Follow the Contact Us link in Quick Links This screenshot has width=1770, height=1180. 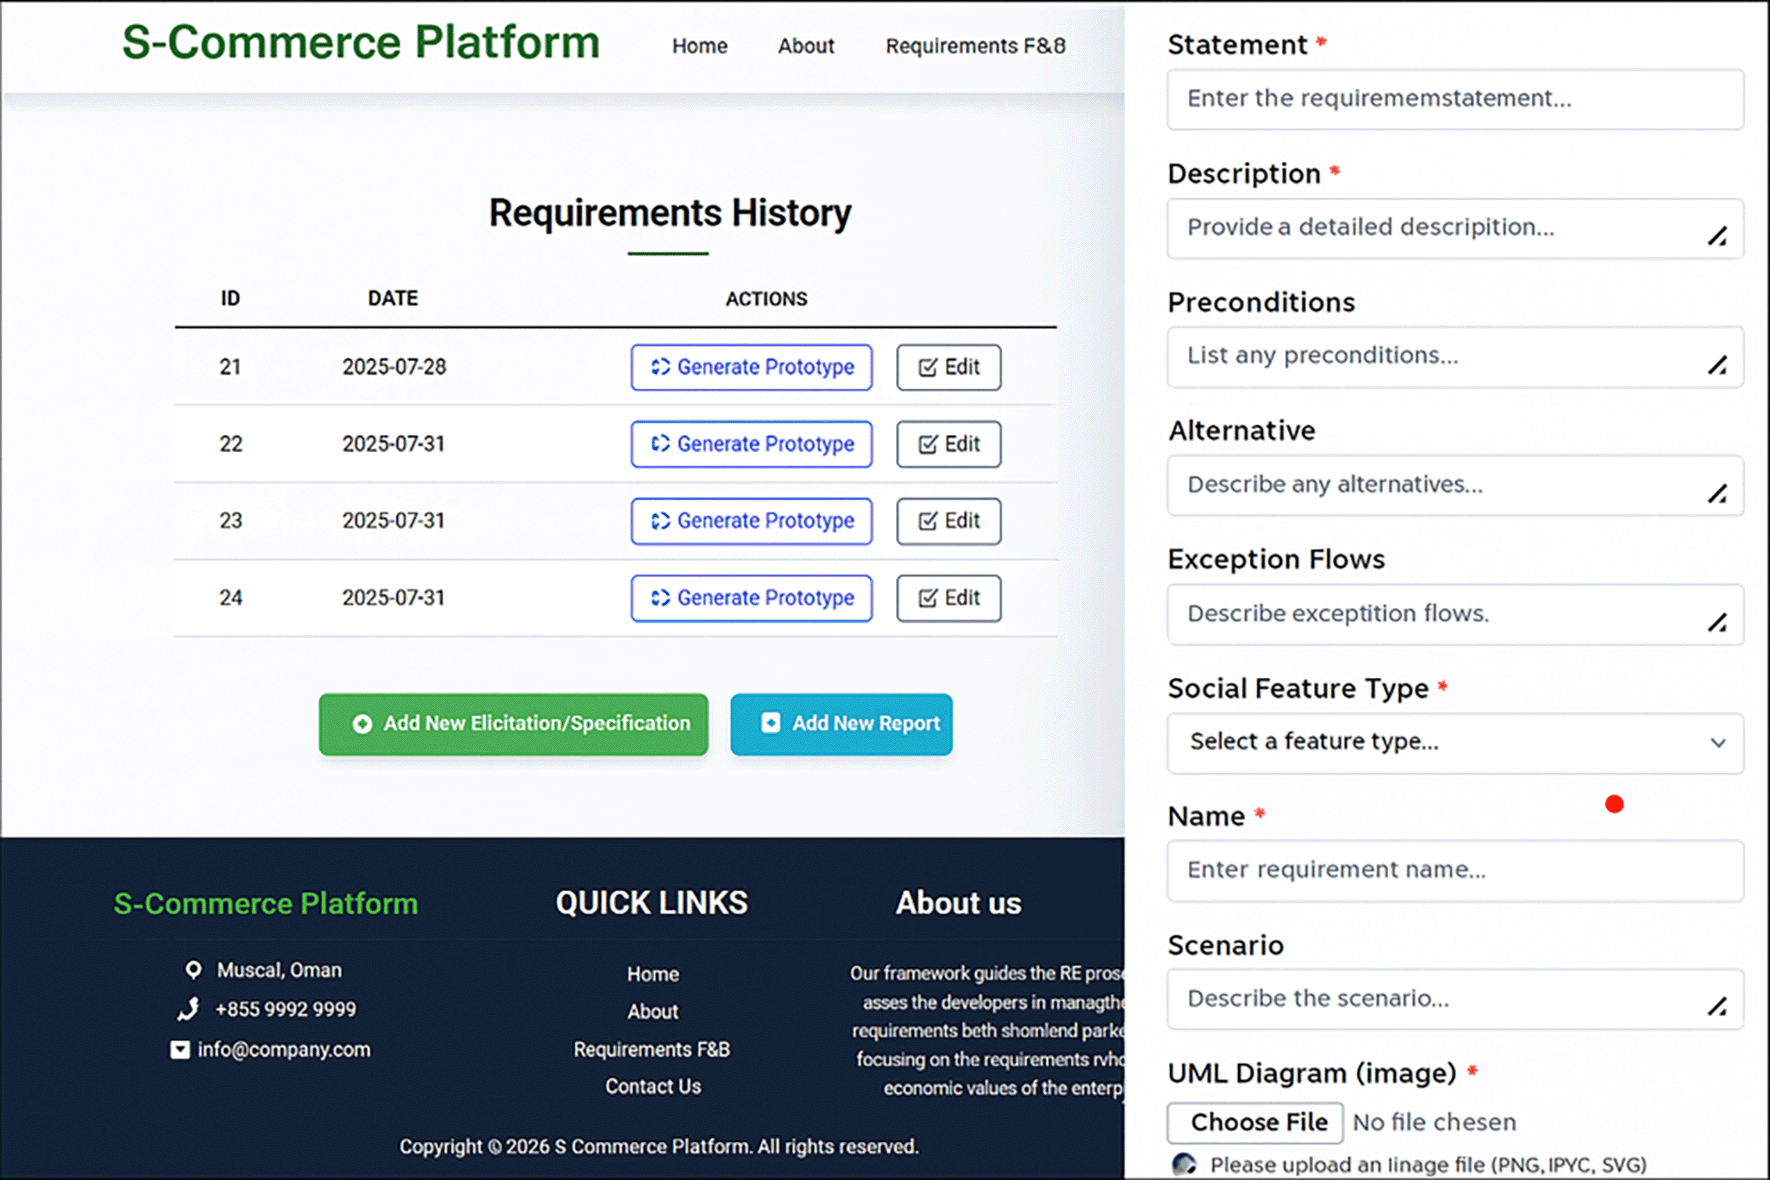point(652,1087)
